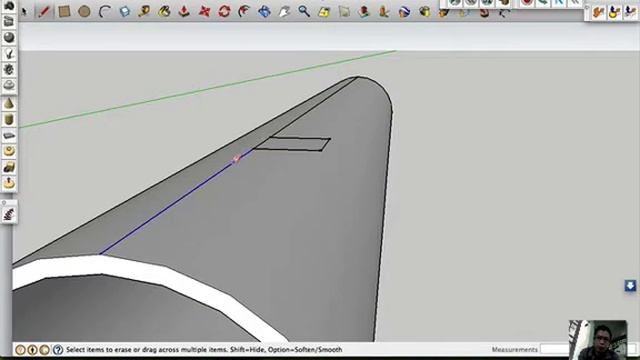Click the Make Component cube icon

pyautogui.click(x=124, y=11)
